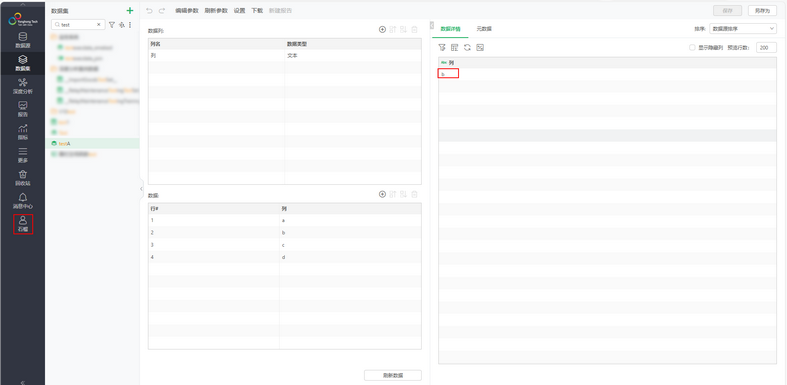Open the filter icon in data detail toolbar
Image resolution: width=787 pixels, height=385 pixels.
442,47
